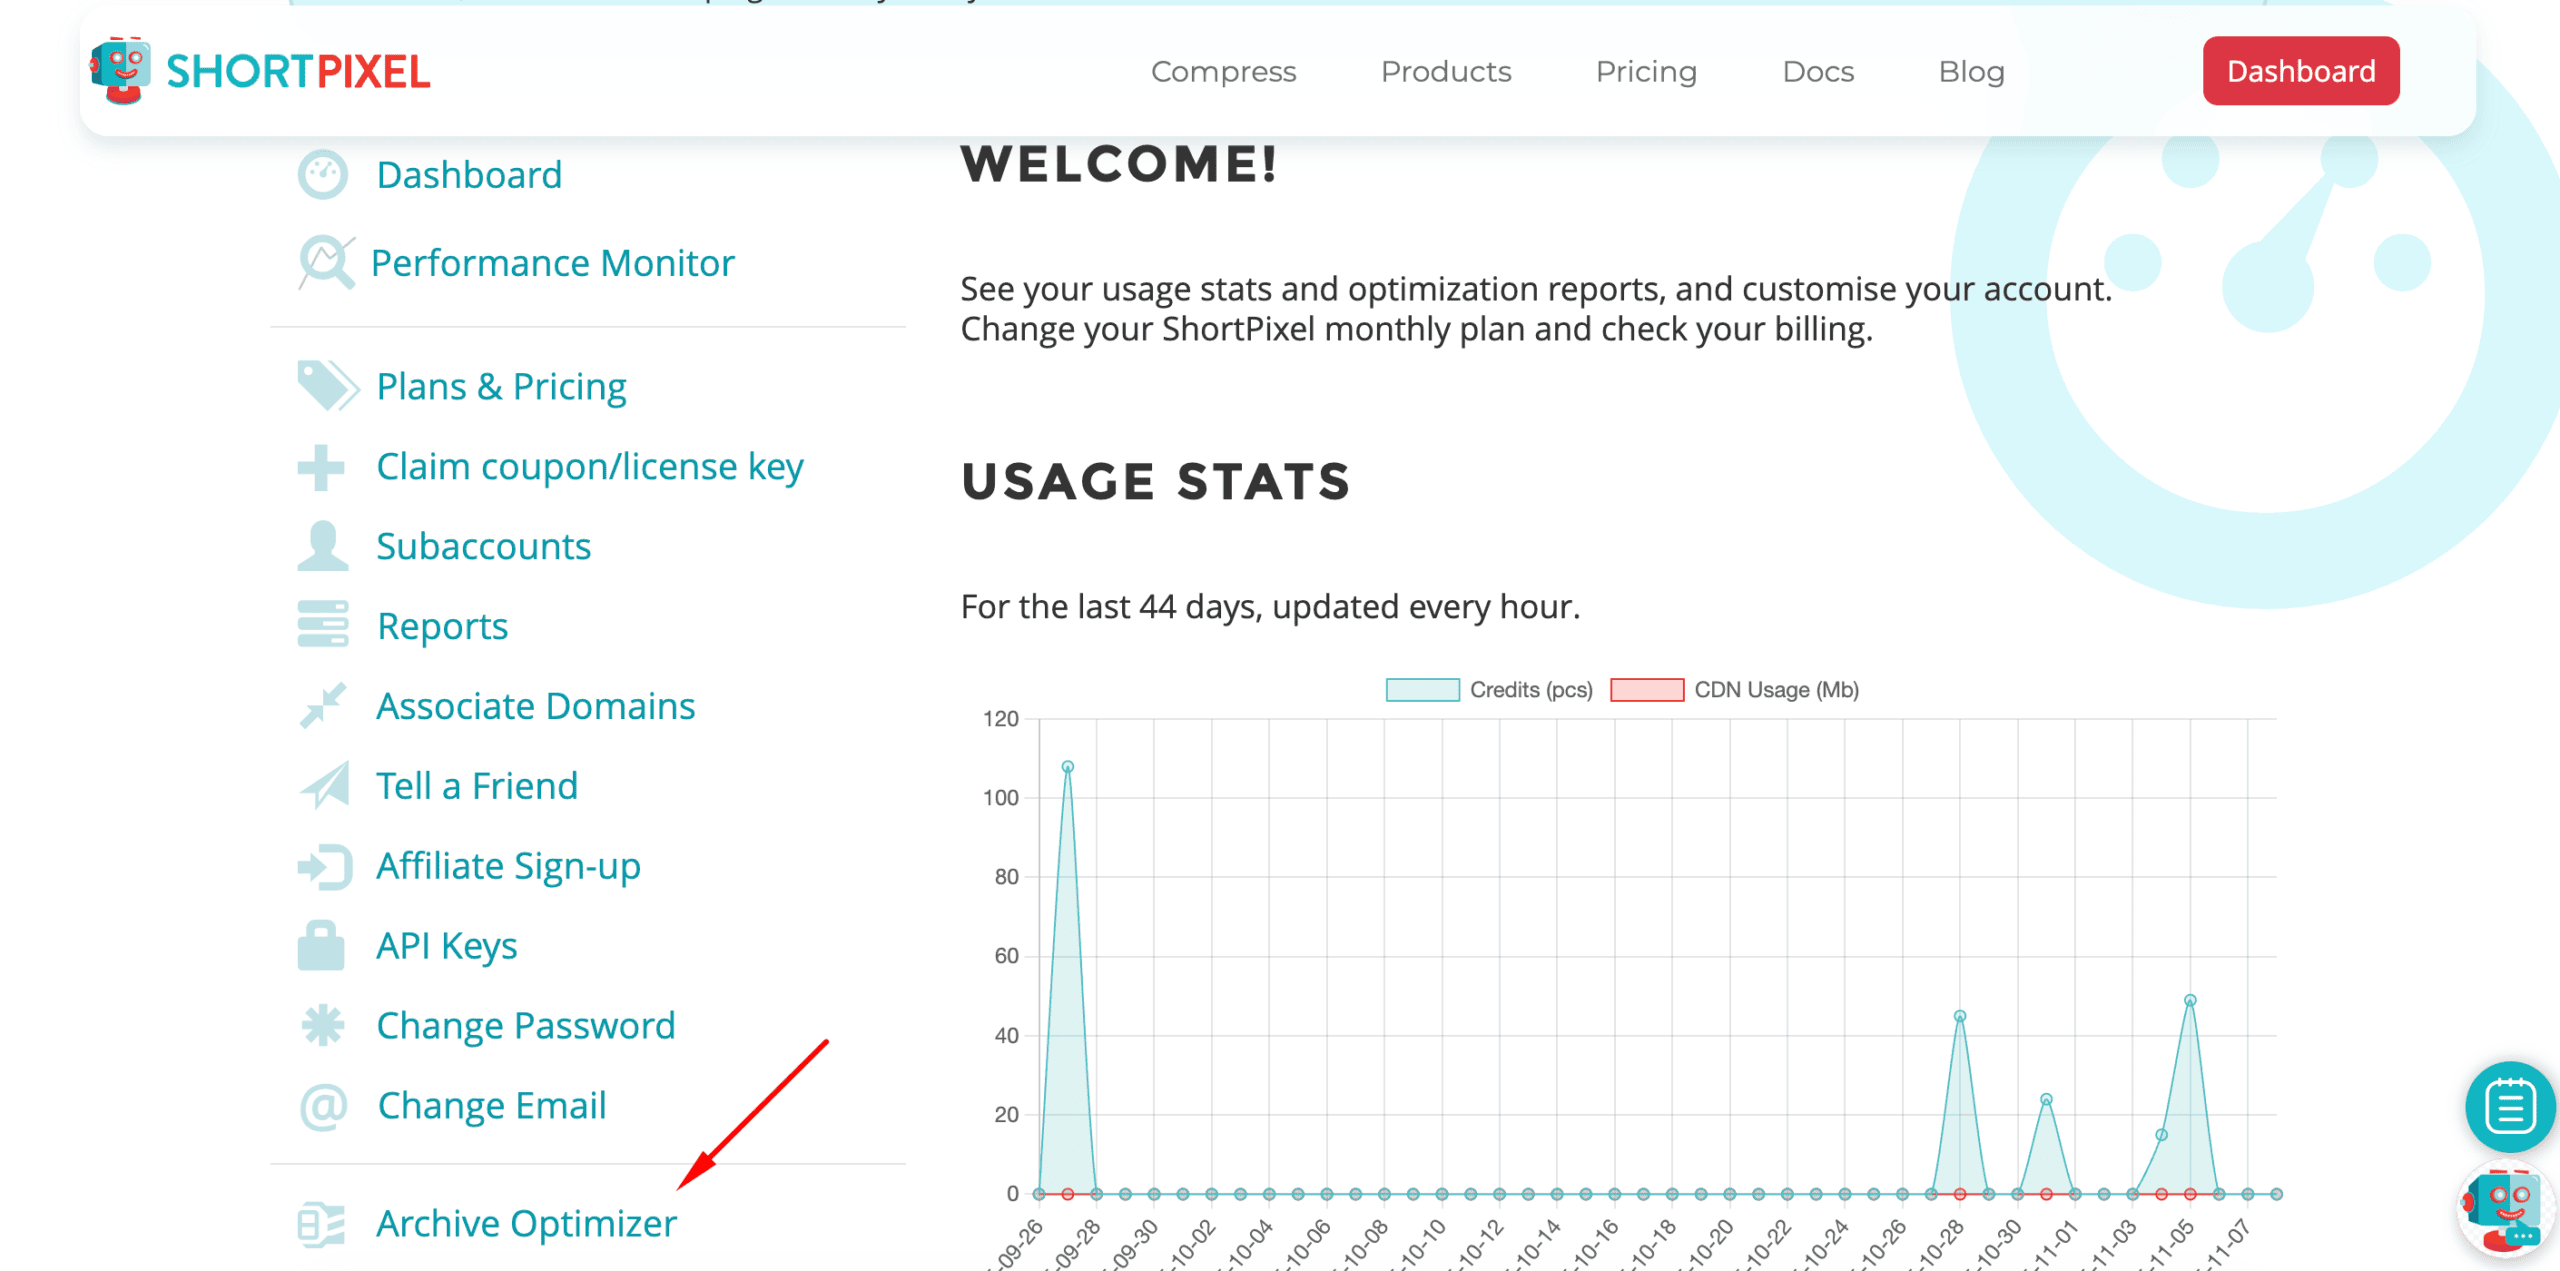The width and height of the screenshot is (2560, 1271).
Task: Click the Reports list icon
Action: coord(322,625)
